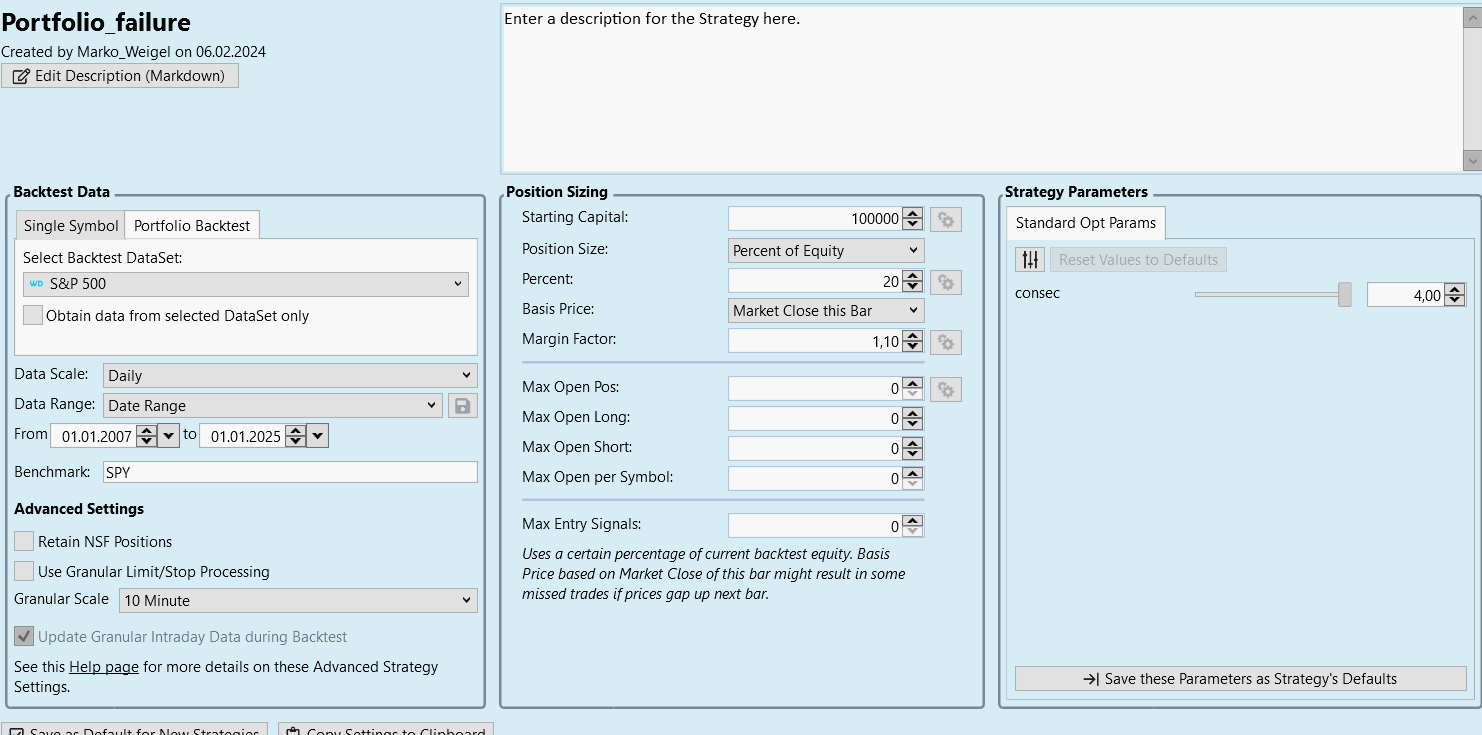Screen dimensions: 1482x735
Task: Switch to the Single Symbol tab
Action: click(x=71, y=226)
